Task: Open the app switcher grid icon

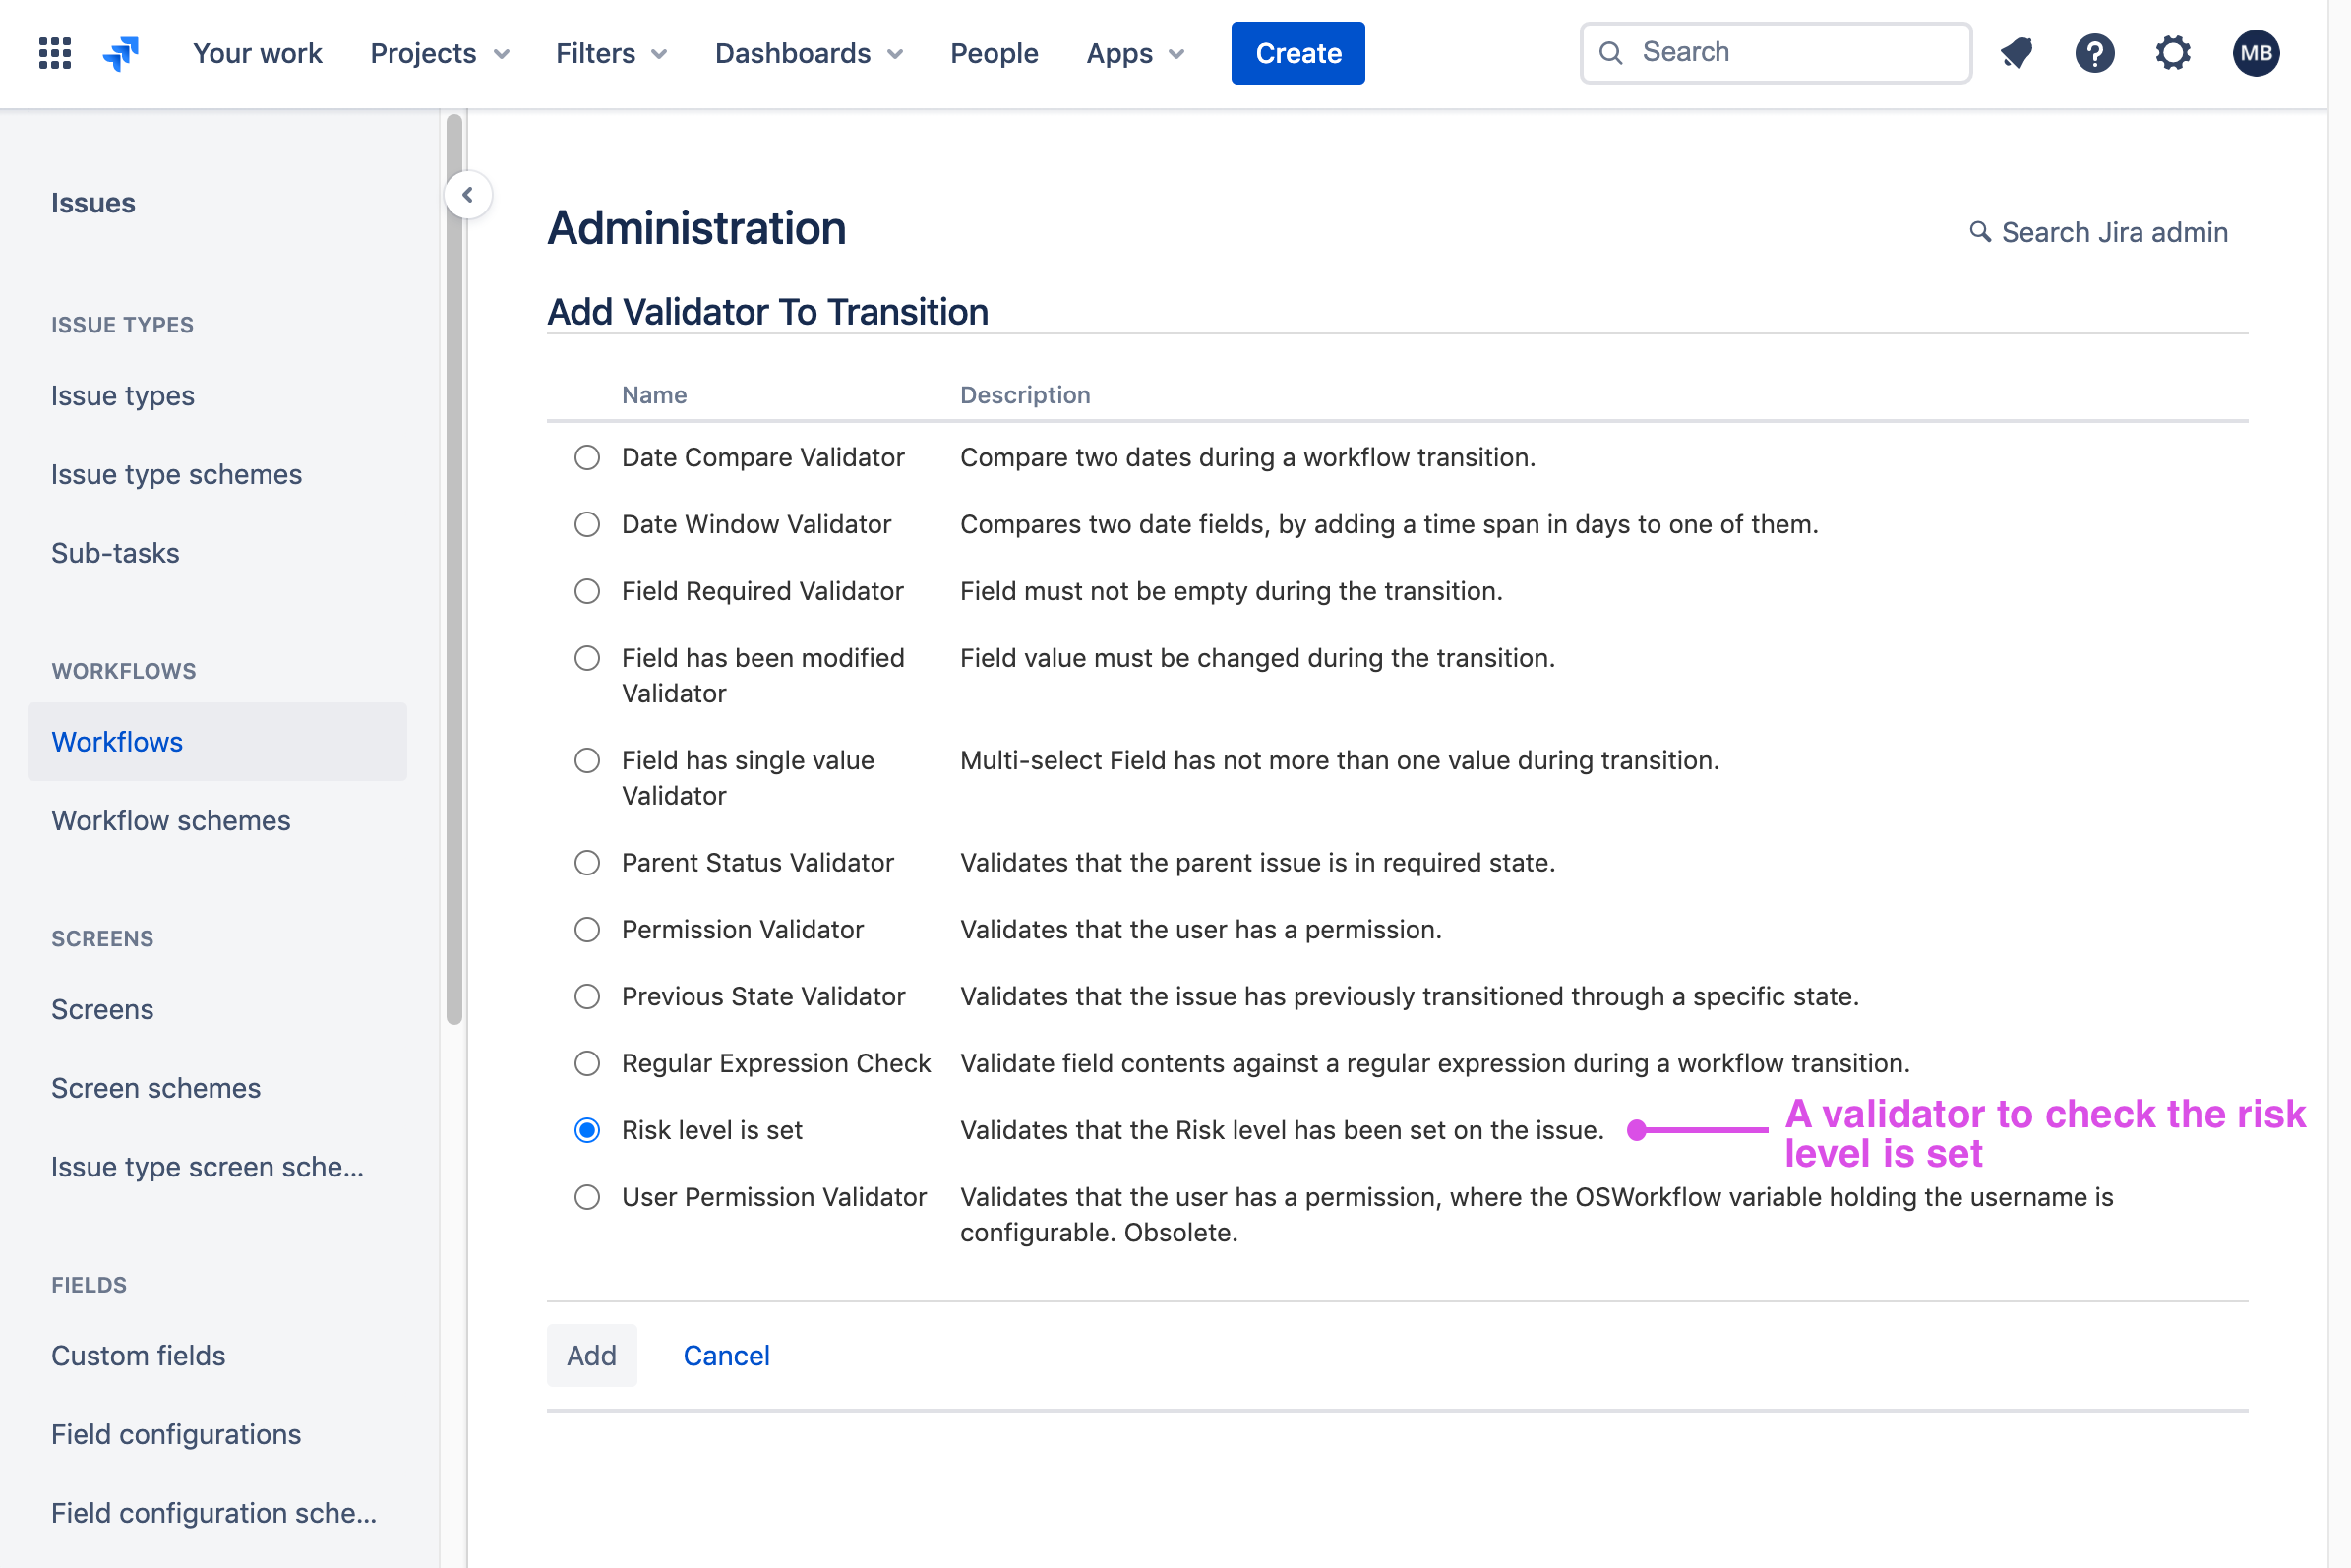Action: click(55, 53)
